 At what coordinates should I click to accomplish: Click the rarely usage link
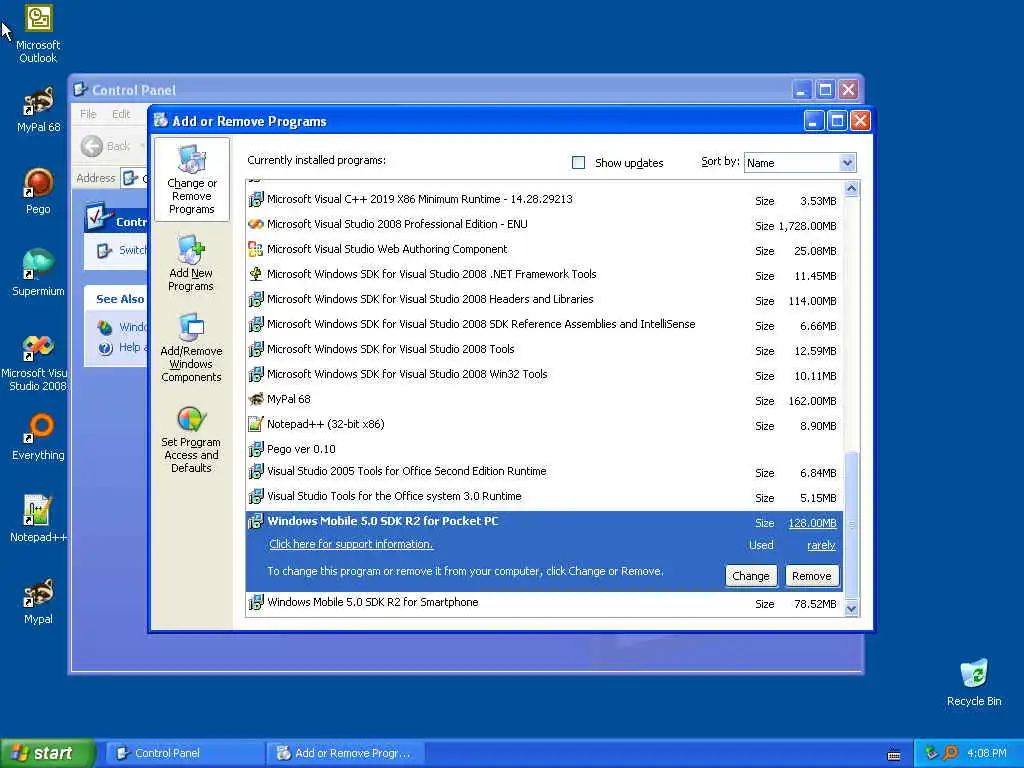tap(822, 545)
